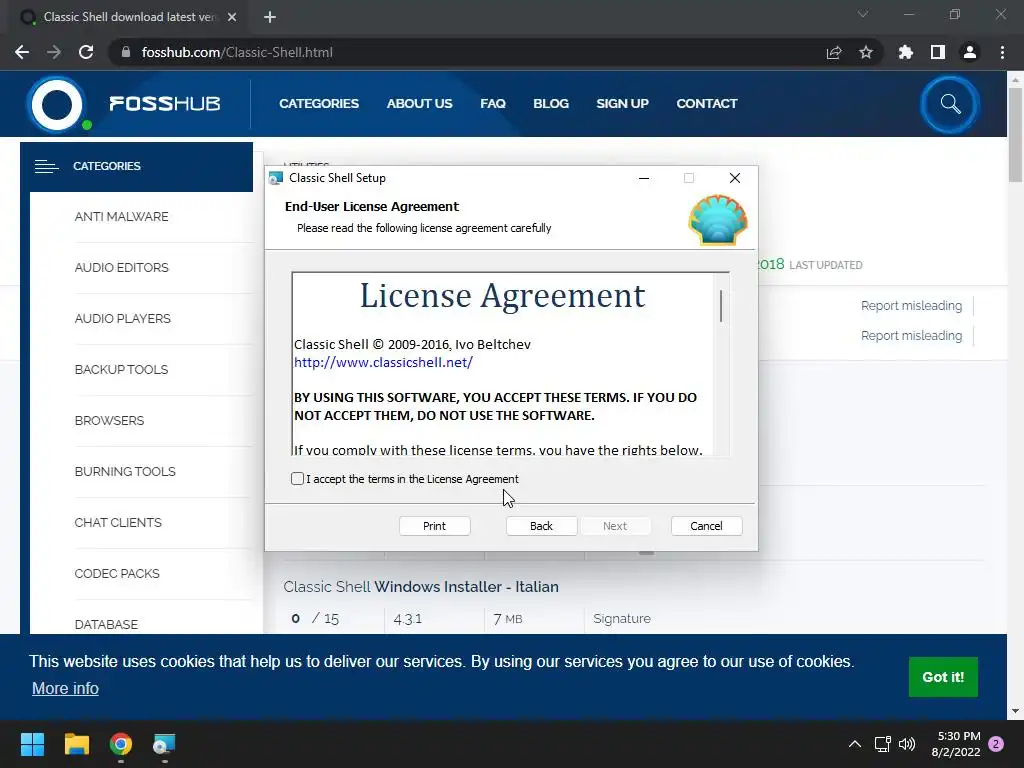
Task: Open the Signature link for Italian installer
Action: (622, 618)
